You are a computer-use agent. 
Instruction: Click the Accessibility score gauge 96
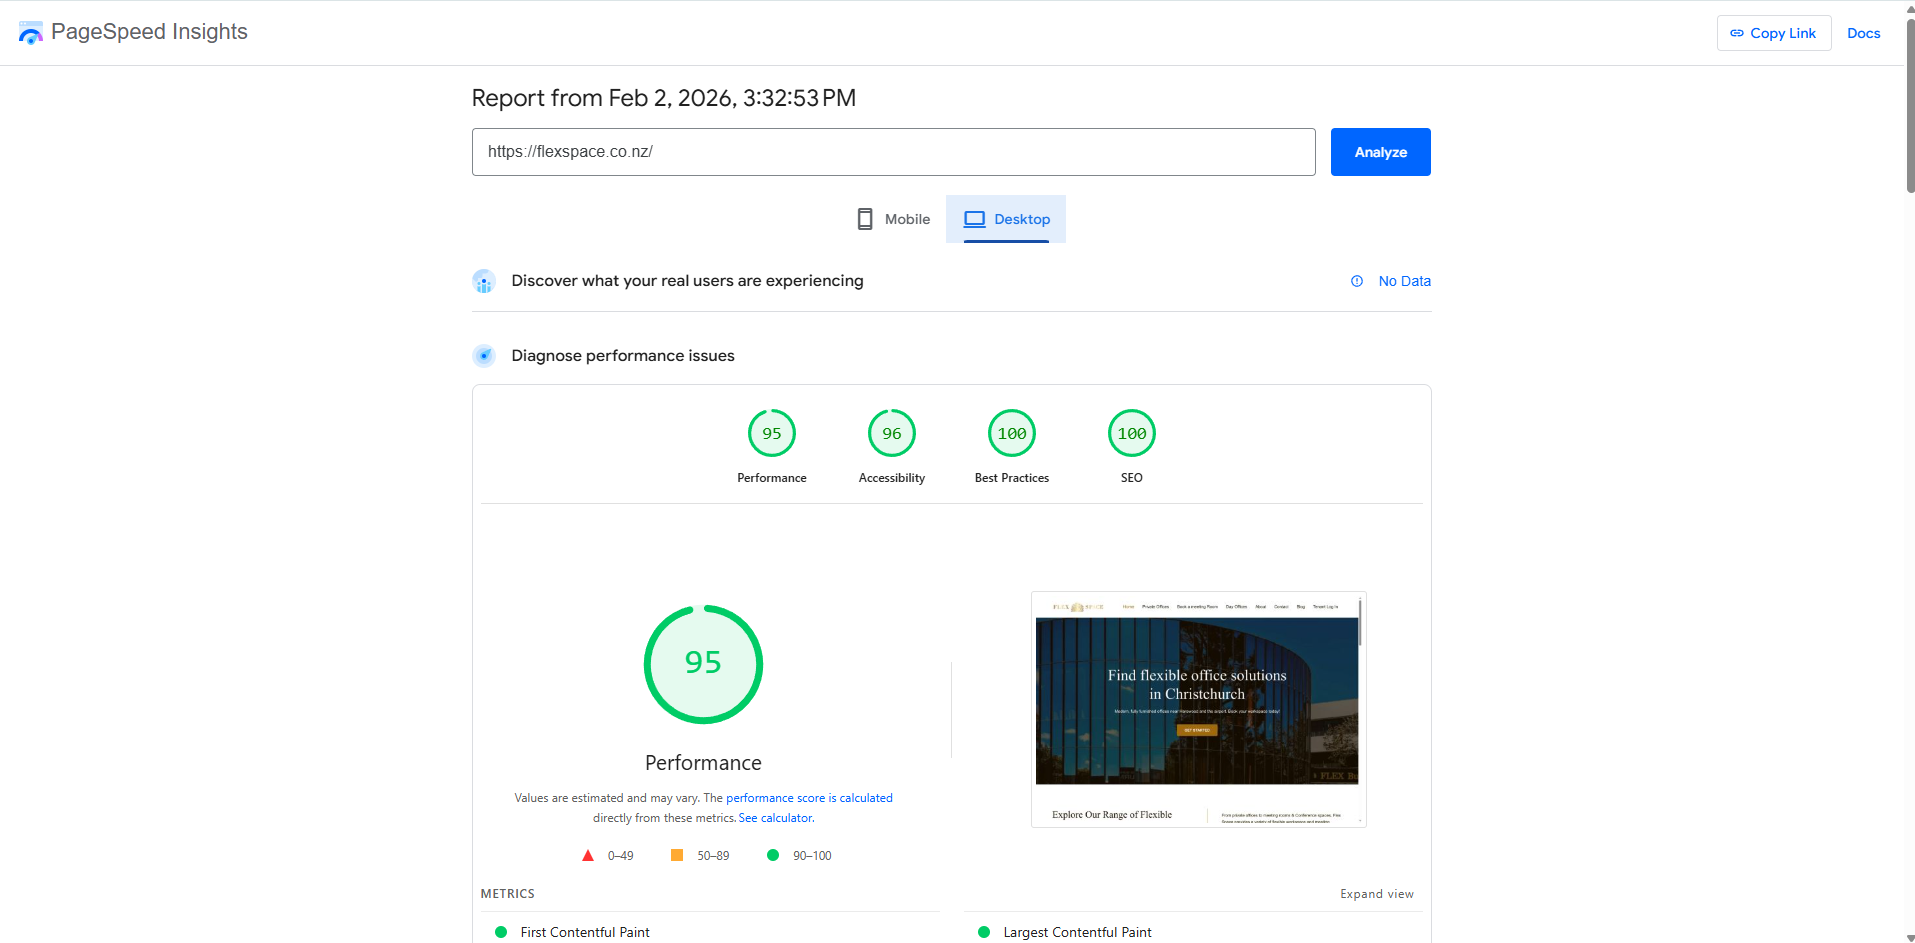point(891,434)
